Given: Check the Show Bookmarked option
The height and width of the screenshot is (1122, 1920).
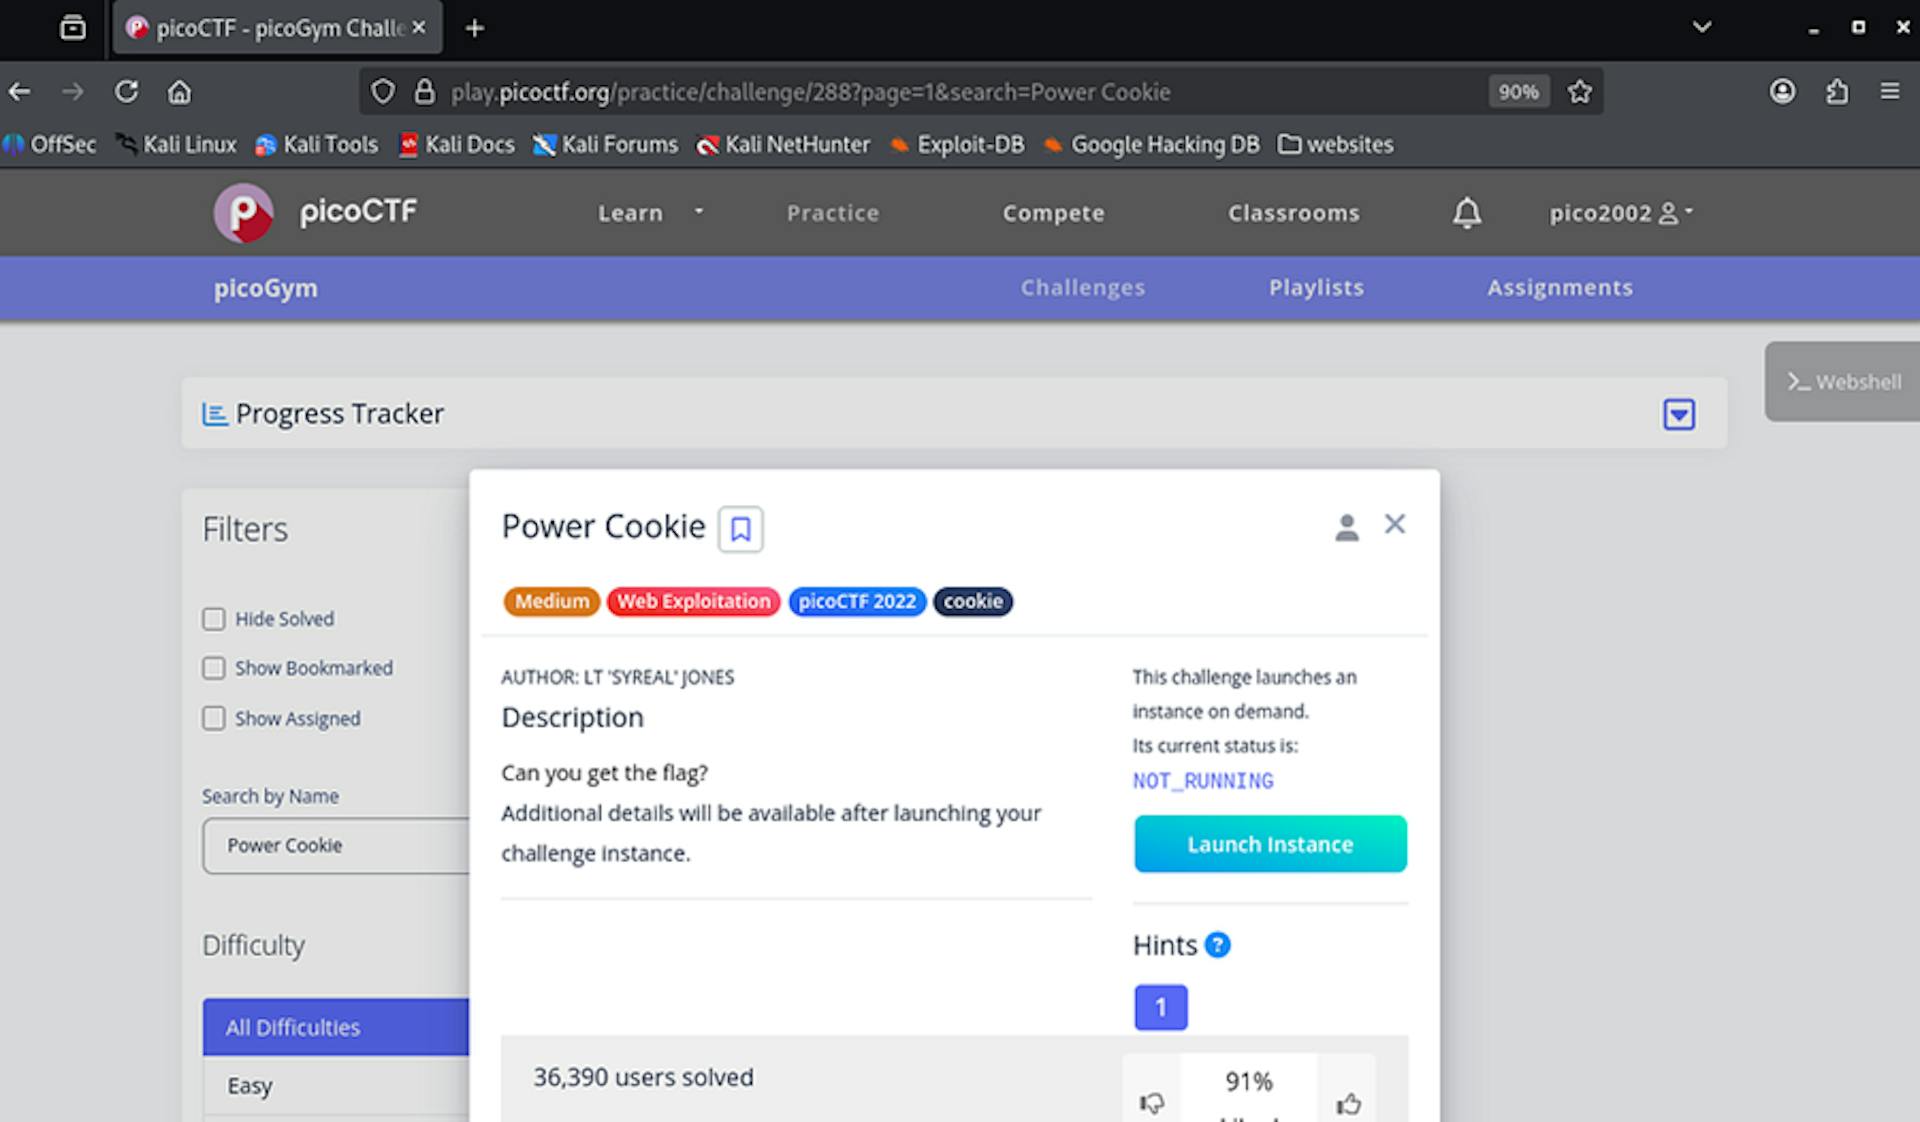Looking at the screenshot, I should (x=214, y=667).
